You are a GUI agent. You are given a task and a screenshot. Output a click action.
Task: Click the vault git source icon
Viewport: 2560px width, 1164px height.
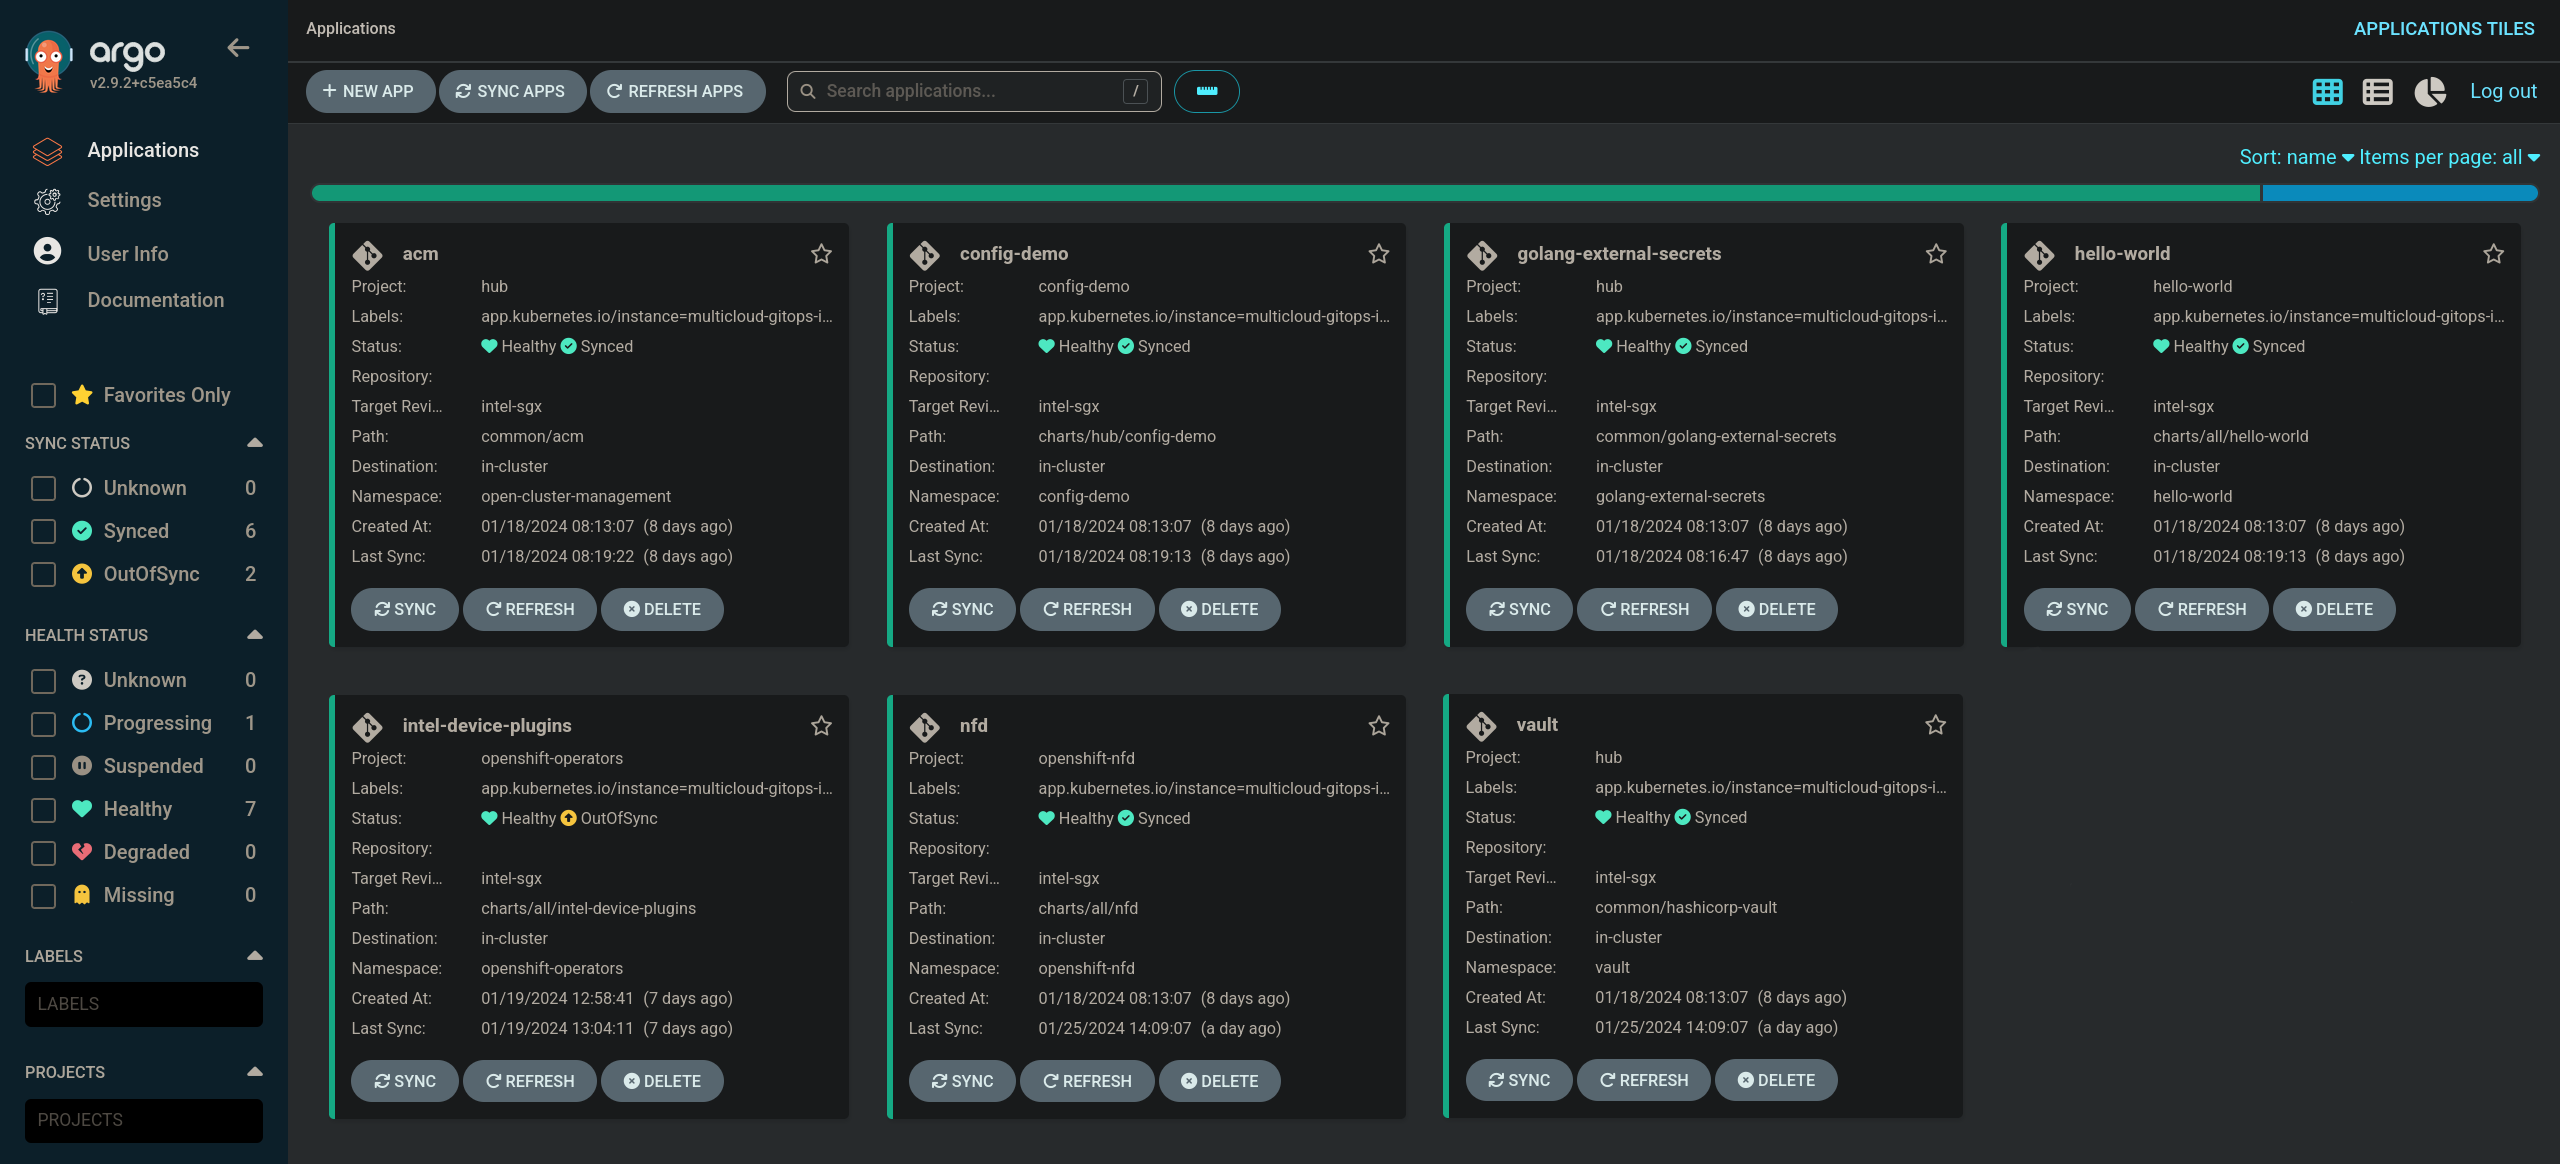(x=1481, y=726)
